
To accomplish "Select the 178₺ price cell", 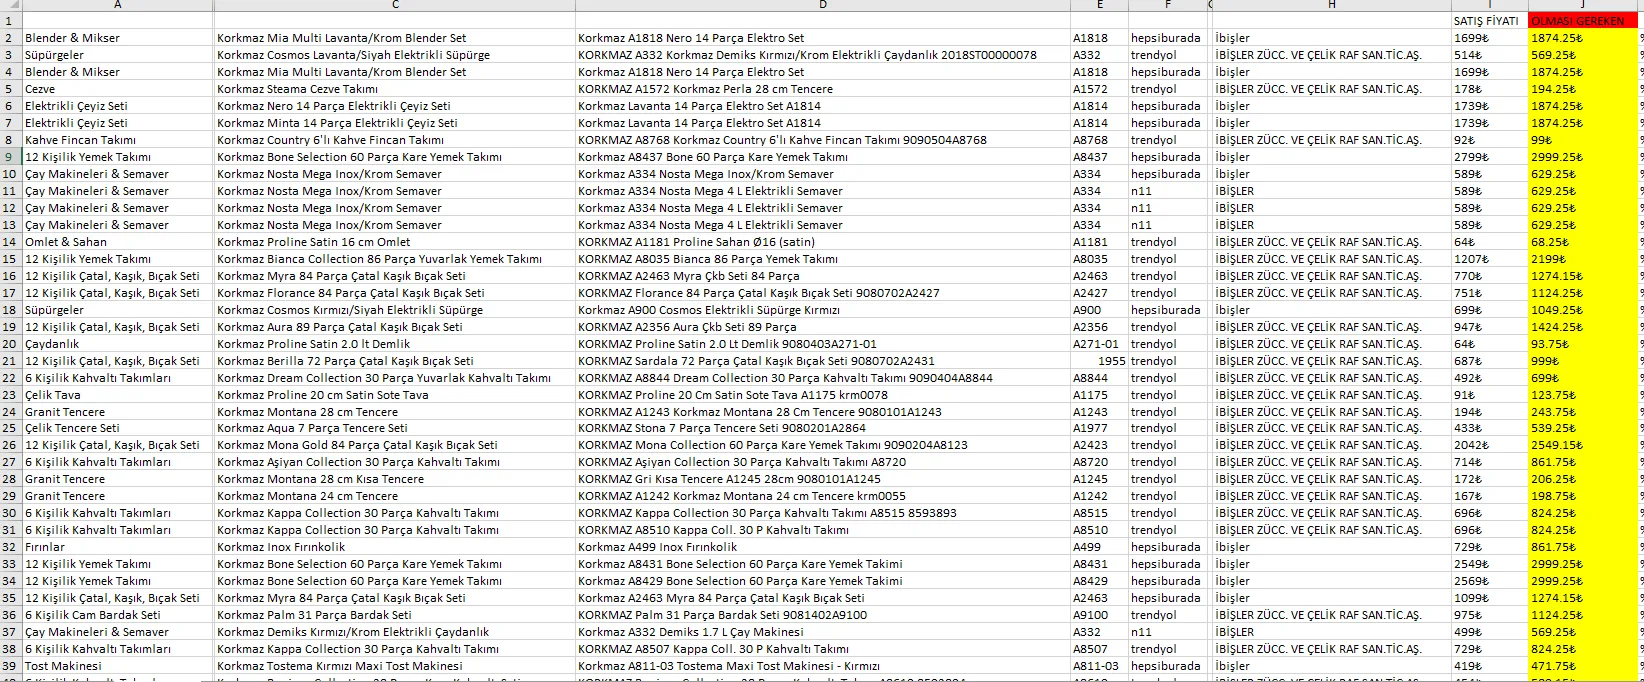I will (x=1490, y=89).
